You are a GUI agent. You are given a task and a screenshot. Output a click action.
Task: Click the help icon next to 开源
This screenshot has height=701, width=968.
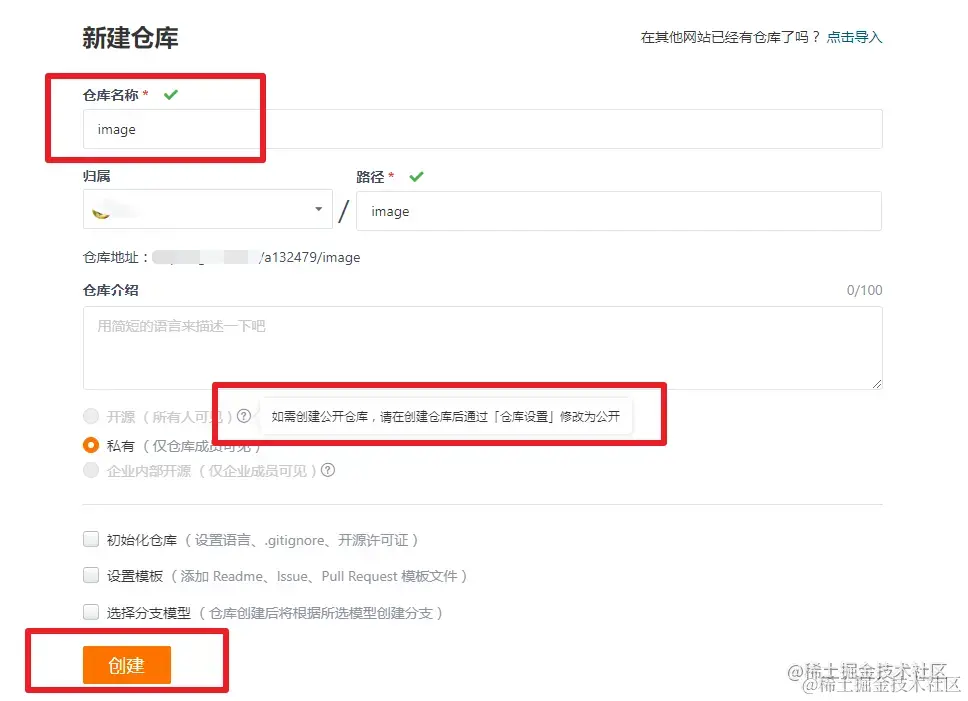(x=244, y=416)
